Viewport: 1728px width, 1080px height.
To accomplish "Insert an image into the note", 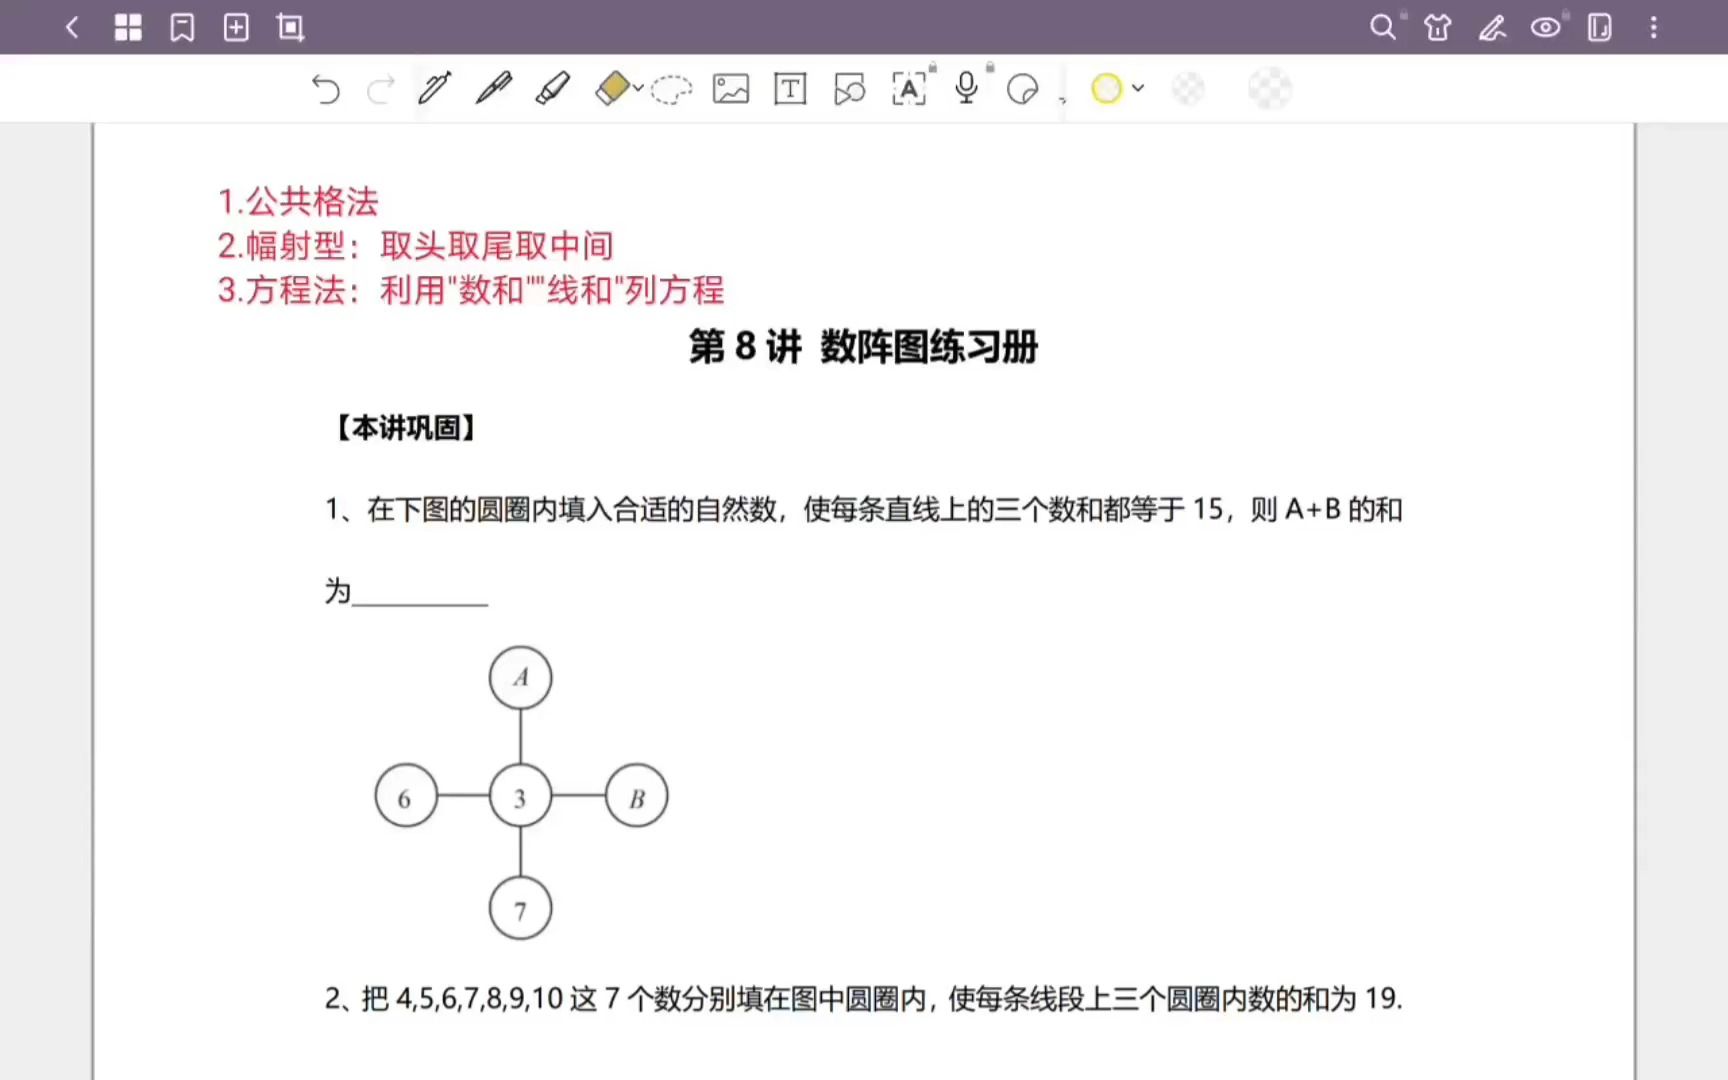I will (x=731, y=89).
